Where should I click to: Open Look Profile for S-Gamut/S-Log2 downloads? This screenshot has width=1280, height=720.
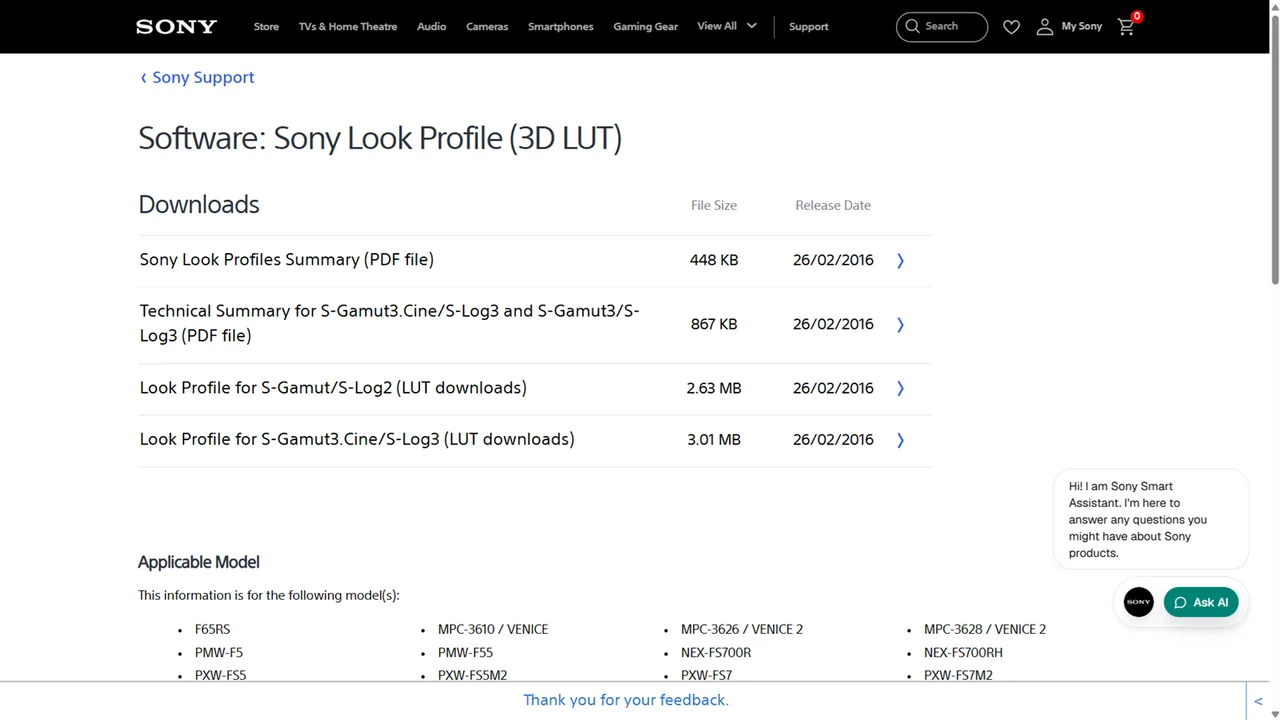click(x=333, y=387)
